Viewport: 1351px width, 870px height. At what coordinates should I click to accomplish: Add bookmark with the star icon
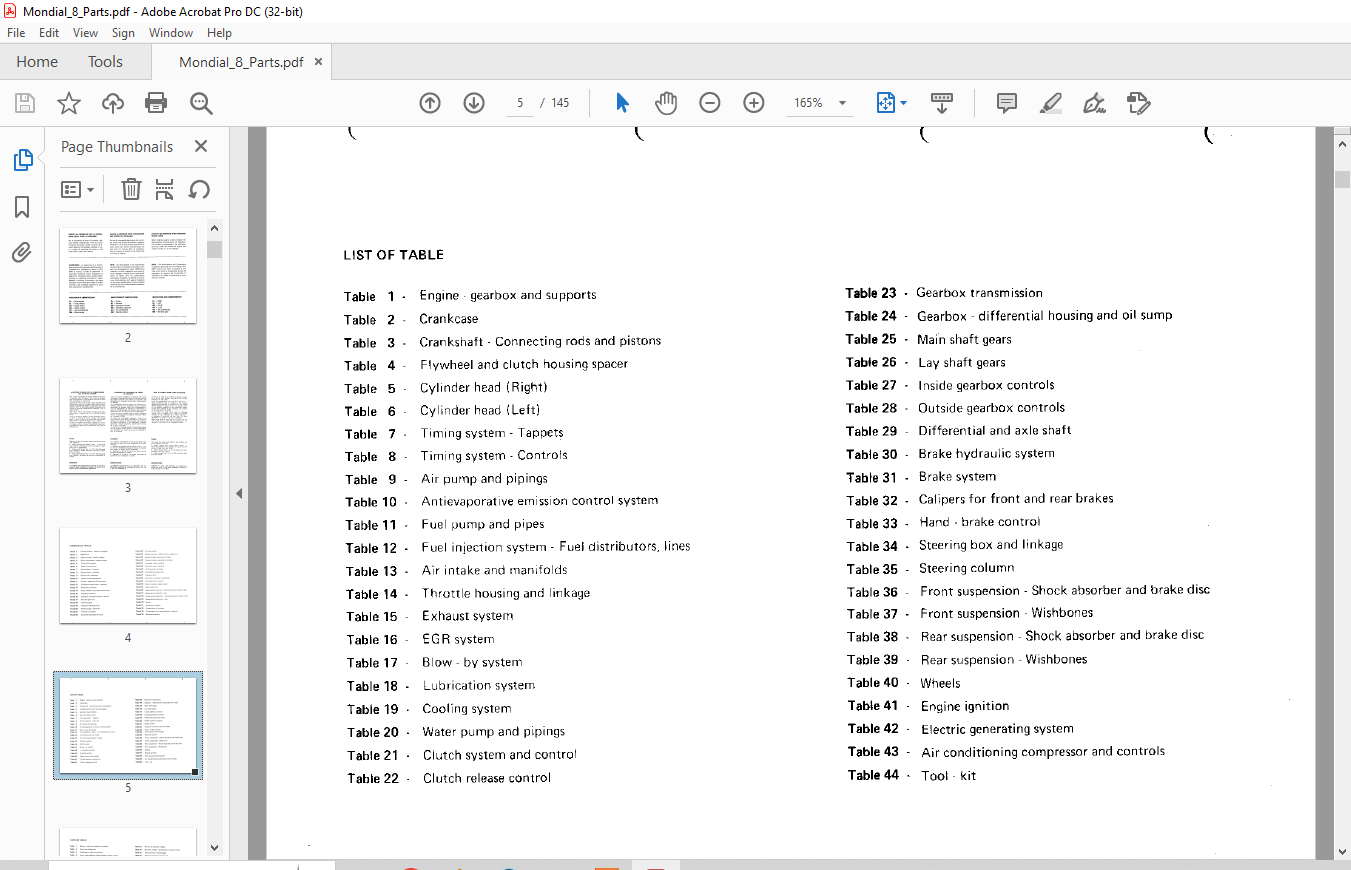pyautogui.click(x=68, y=103)
